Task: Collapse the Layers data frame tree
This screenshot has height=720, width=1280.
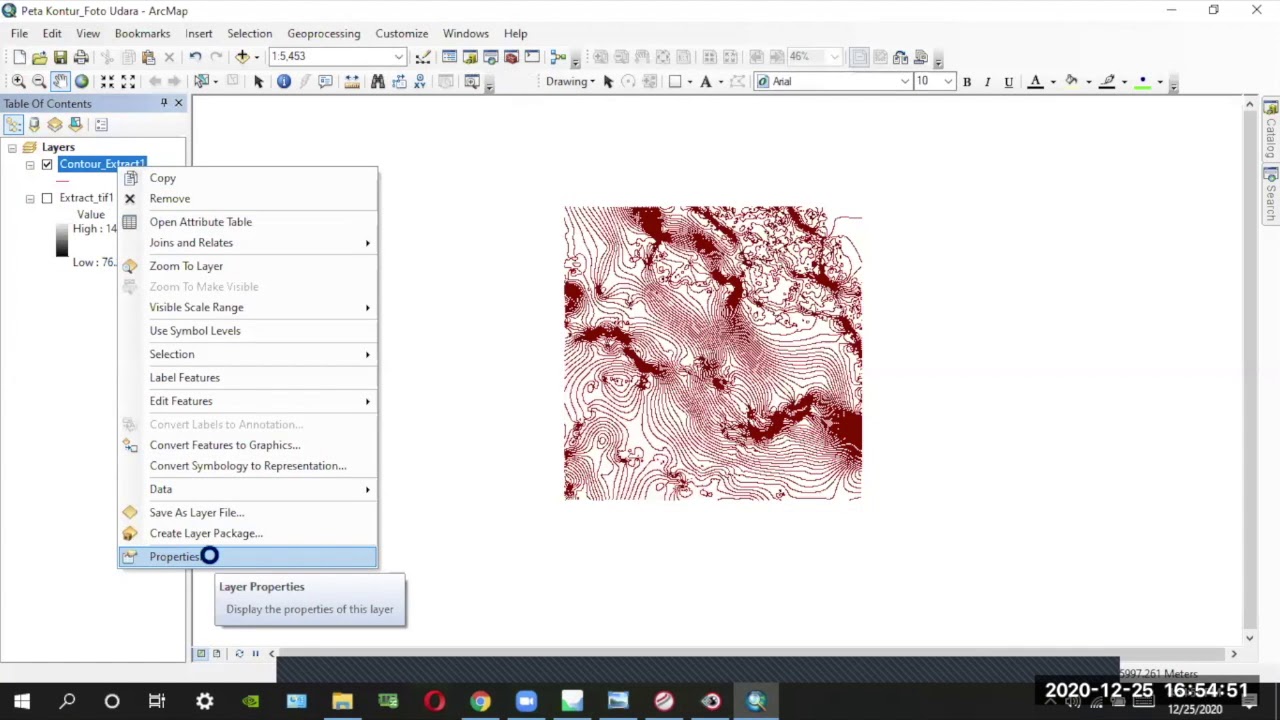Action: click(x=12, y=147)
